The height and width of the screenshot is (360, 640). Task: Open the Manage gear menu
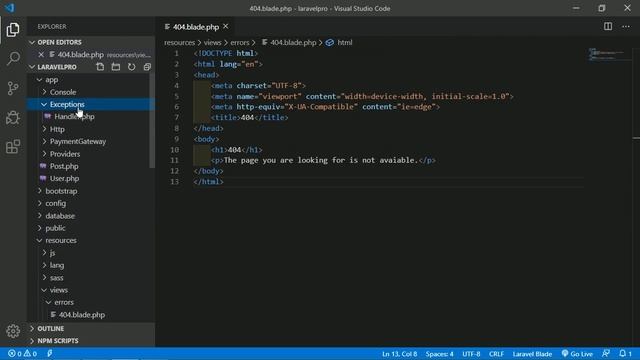[13, 331]
